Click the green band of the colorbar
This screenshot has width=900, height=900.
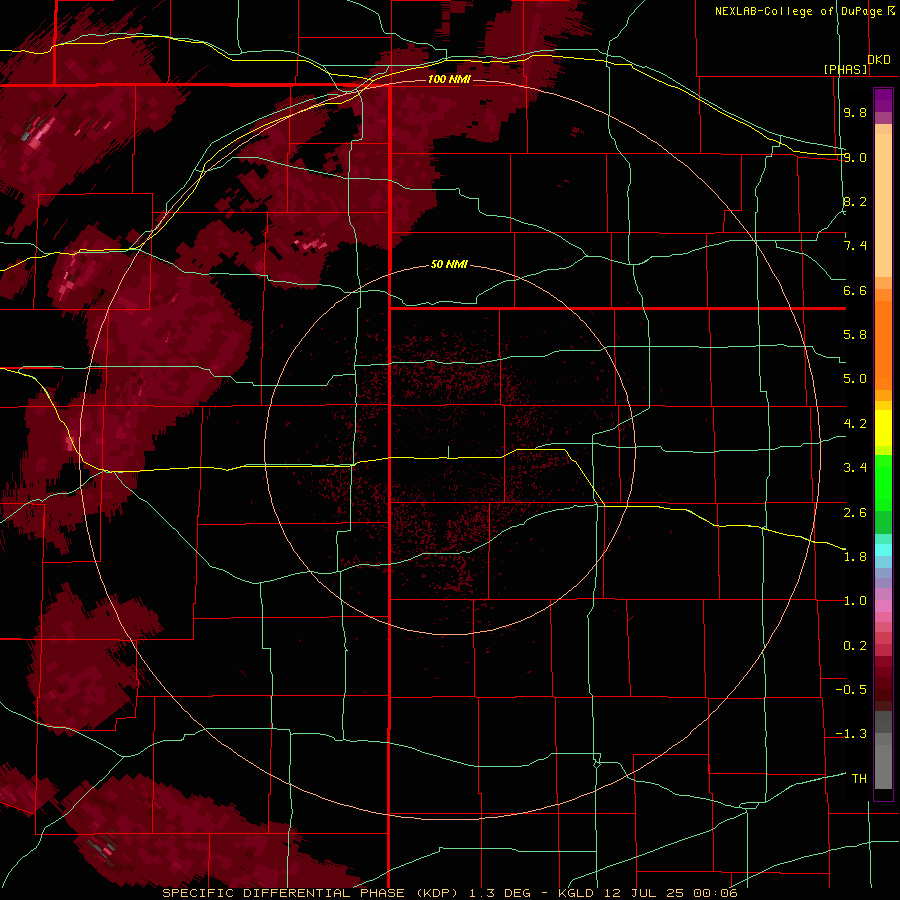point(883,482)
